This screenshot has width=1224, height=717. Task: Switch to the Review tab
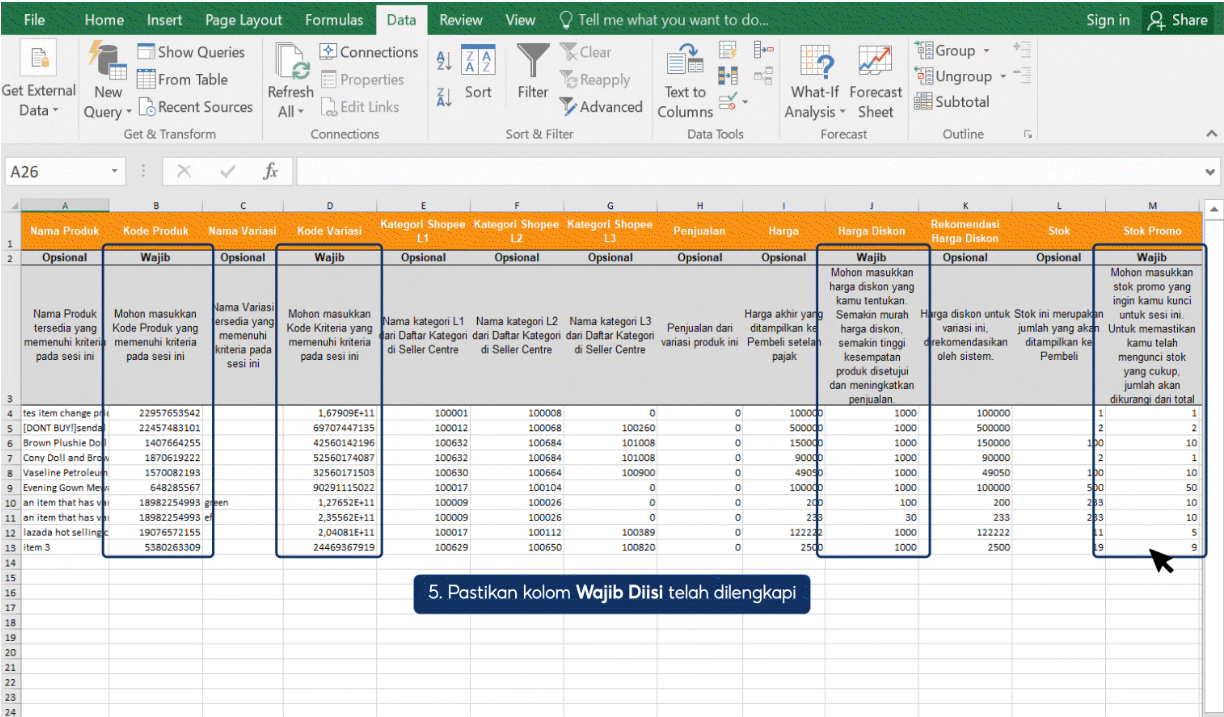(x=461, y=20)
